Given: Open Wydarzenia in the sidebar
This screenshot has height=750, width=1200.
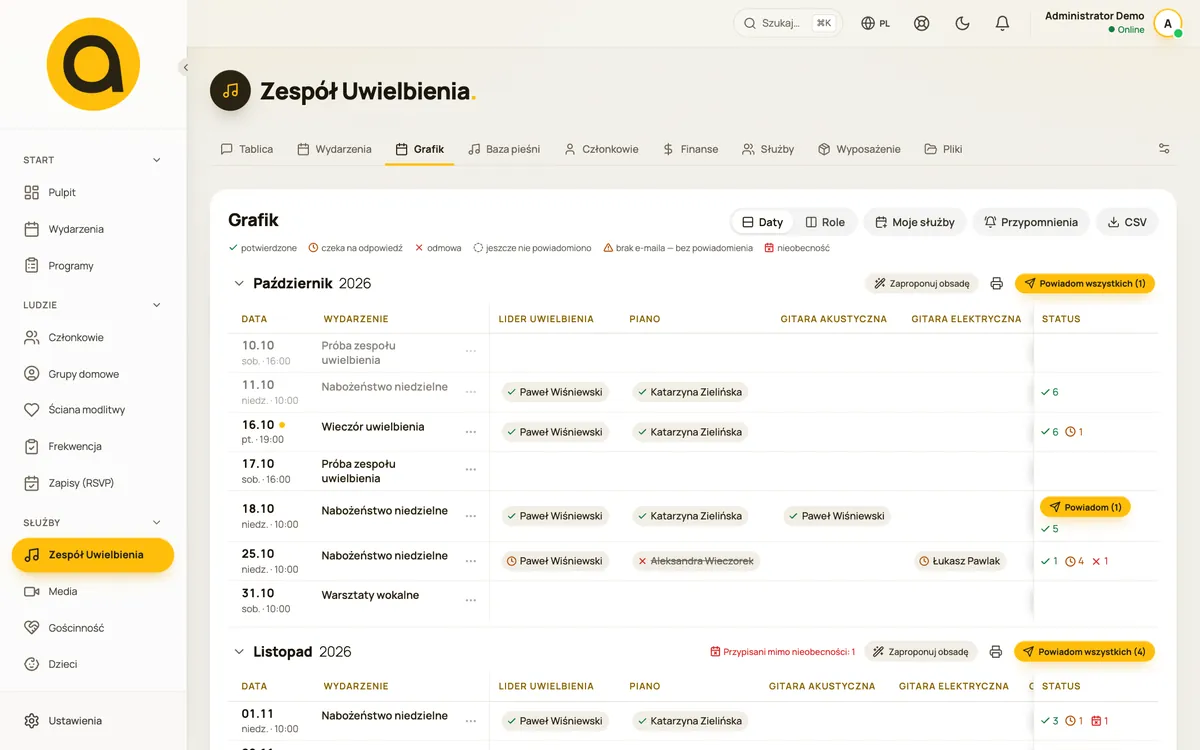Looking at the screenshot, I should pyautogui.click(x=93, y=229).
